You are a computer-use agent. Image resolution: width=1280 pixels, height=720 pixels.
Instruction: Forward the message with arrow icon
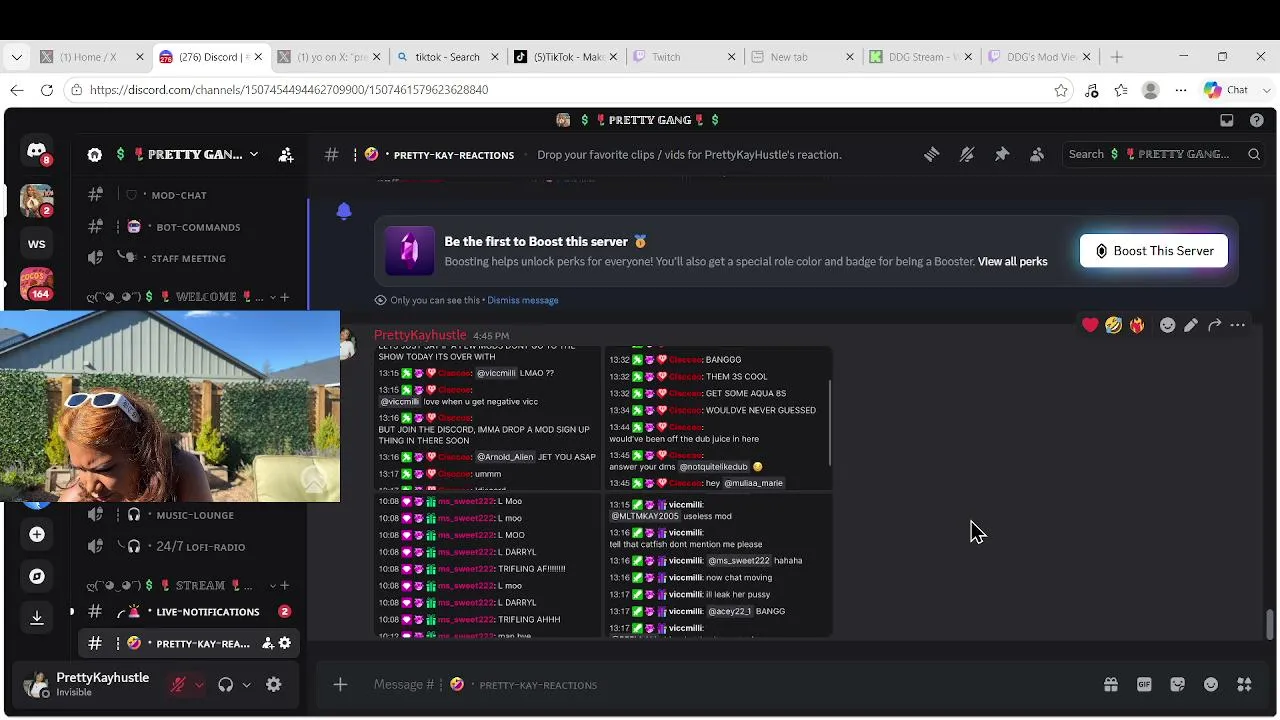[x=1214, y=325]
